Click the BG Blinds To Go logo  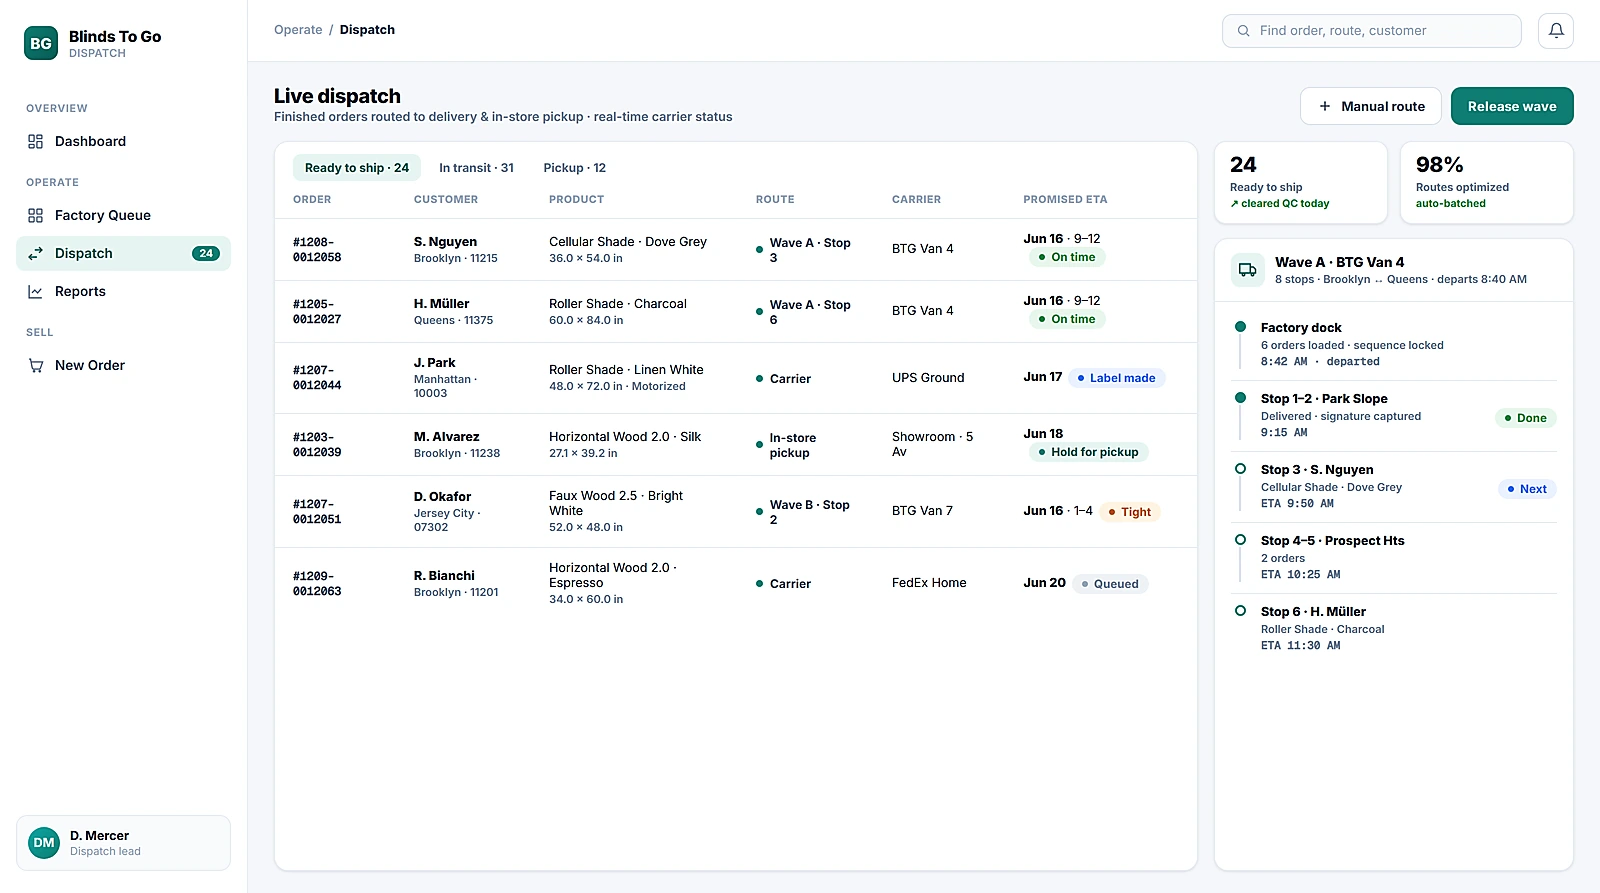[41, 43]
